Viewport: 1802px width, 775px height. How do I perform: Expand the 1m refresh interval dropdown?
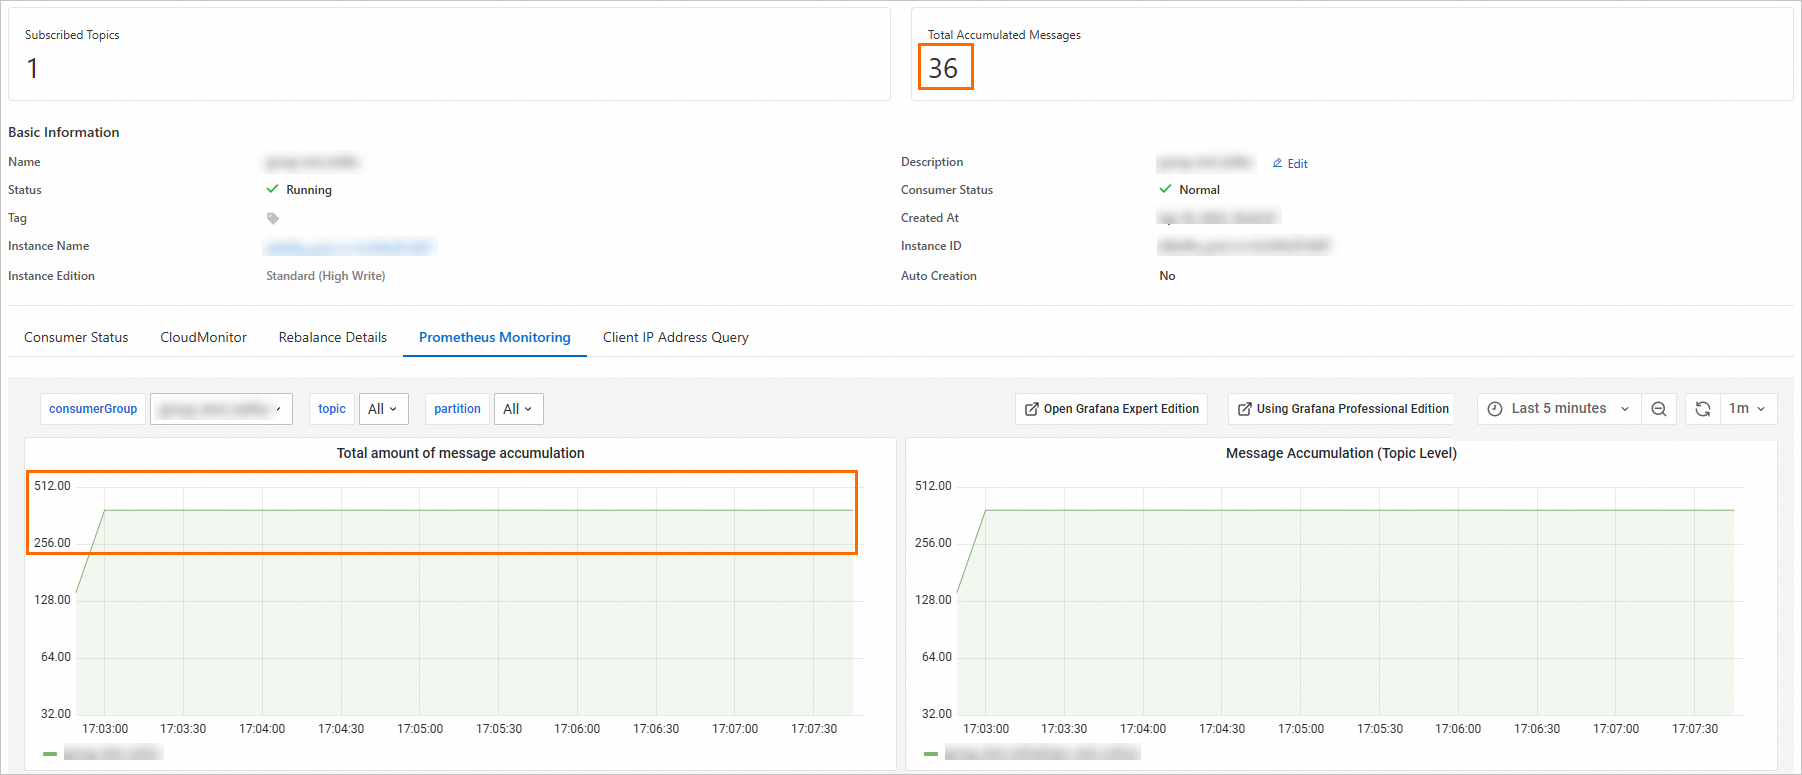coord(1747,409)
